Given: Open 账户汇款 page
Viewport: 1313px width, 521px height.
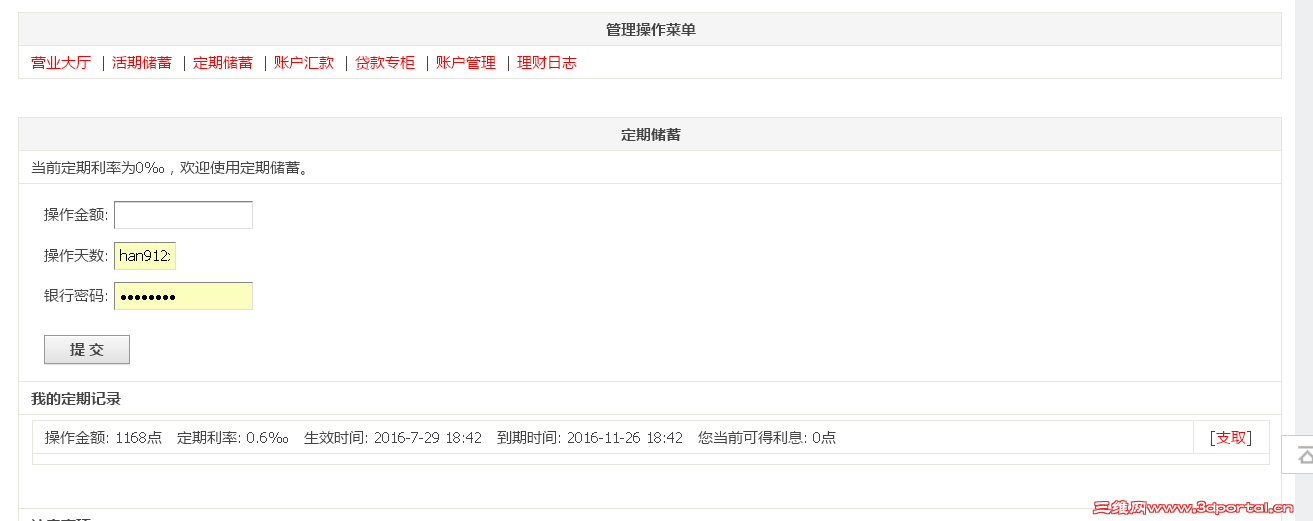Looking at the screenshot, I should pos(304,62).
